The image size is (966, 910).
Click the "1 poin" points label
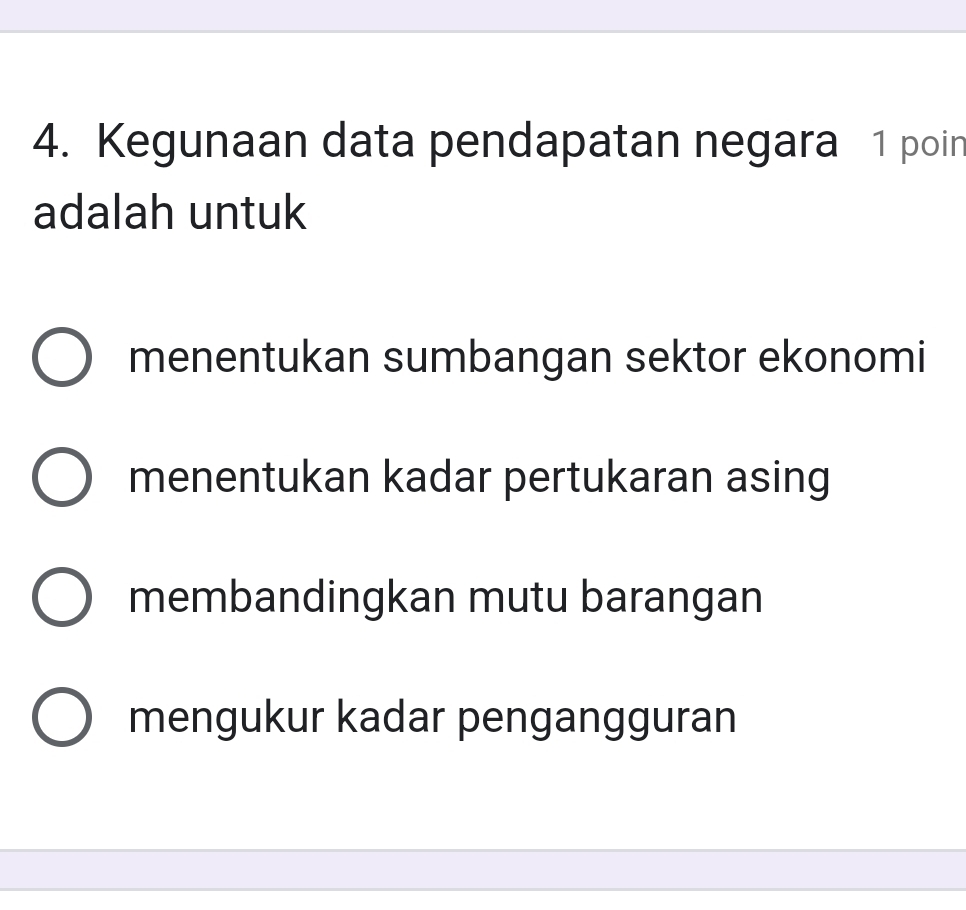tap(917, 145)
